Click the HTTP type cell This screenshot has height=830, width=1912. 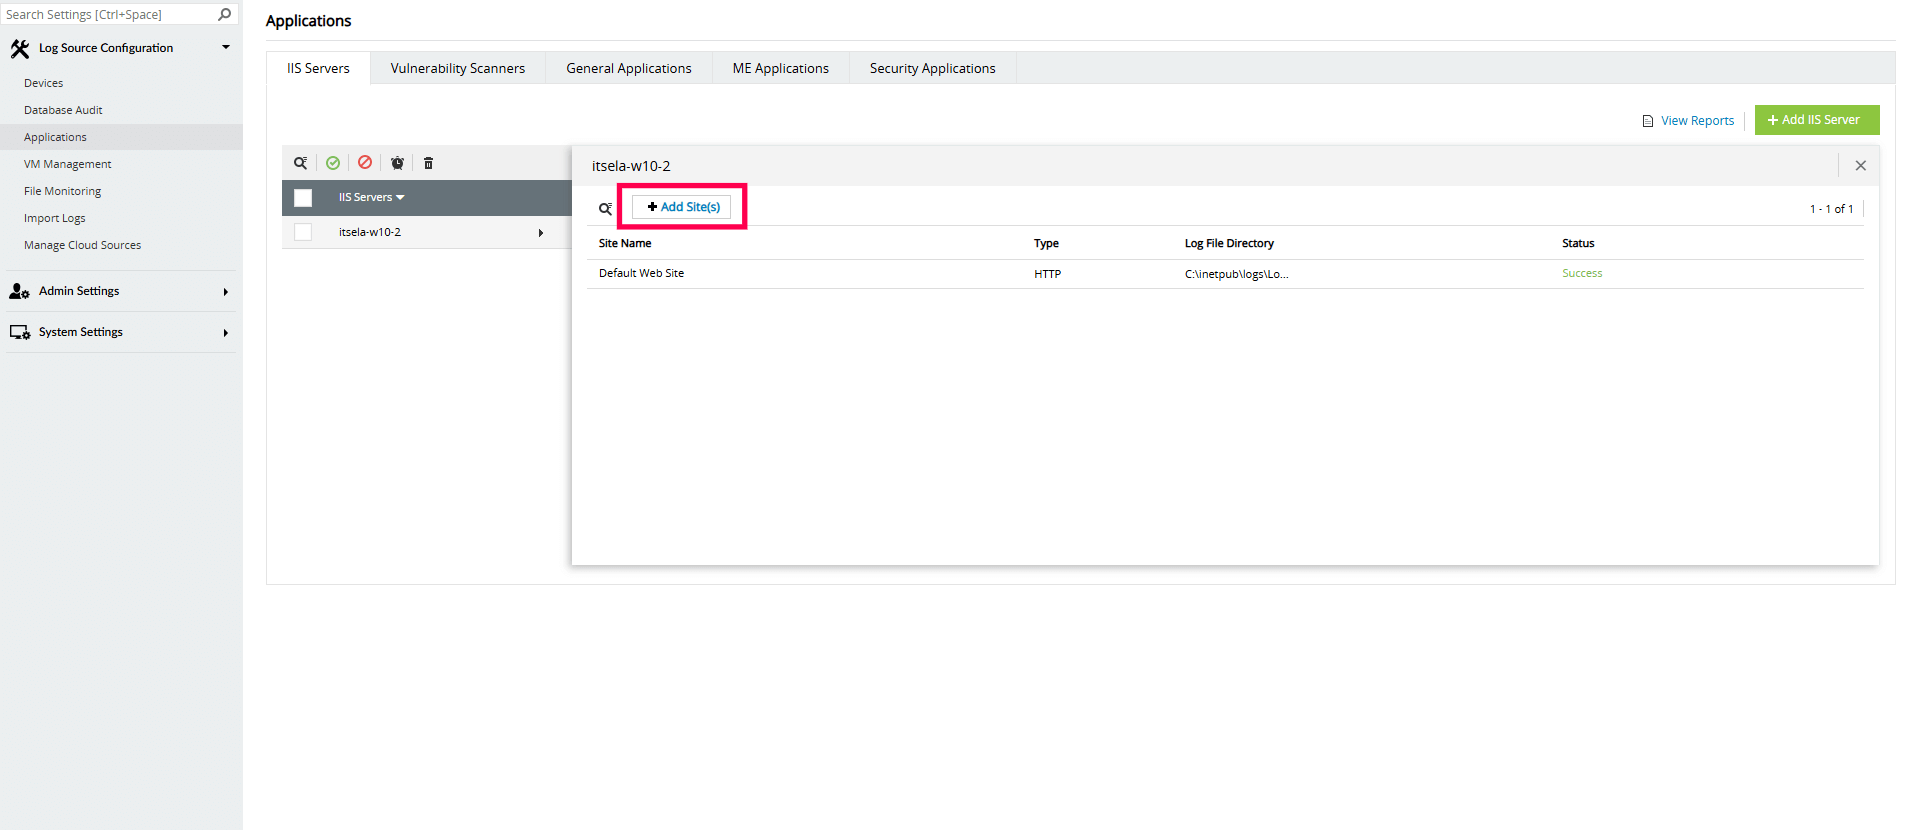1047,274
